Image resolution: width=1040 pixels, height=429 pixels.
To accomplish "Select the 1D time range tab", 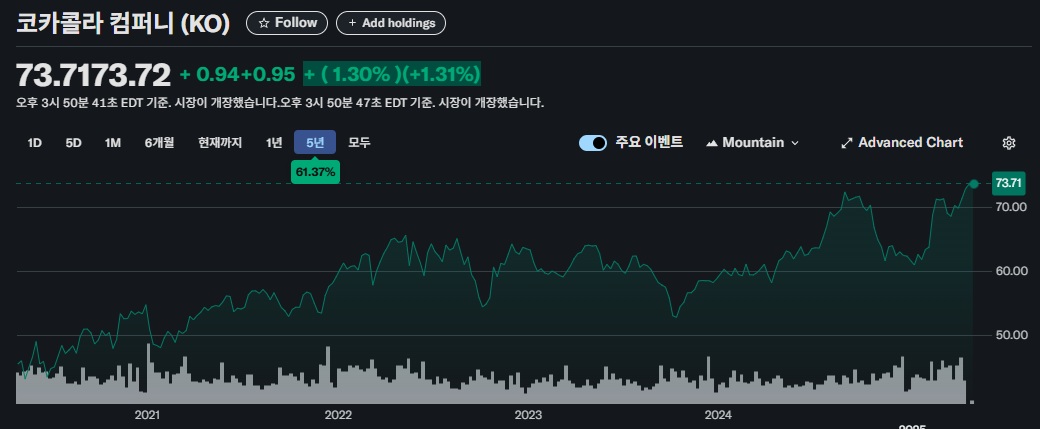I will point(34,143).
